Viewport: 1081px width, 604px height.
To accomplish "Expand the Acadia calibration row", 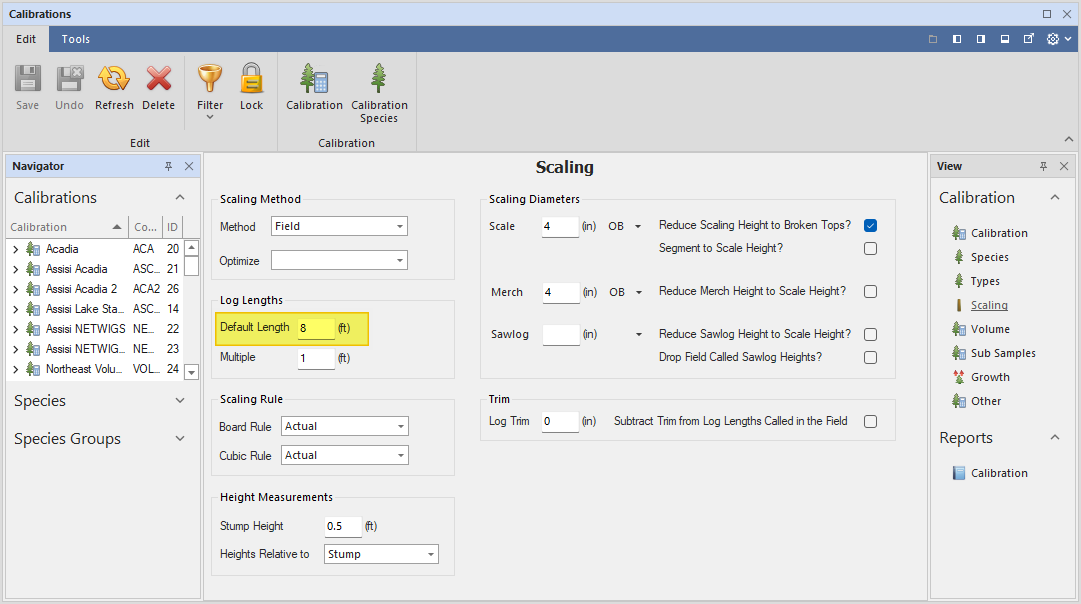I will click(x=15, y=249).
